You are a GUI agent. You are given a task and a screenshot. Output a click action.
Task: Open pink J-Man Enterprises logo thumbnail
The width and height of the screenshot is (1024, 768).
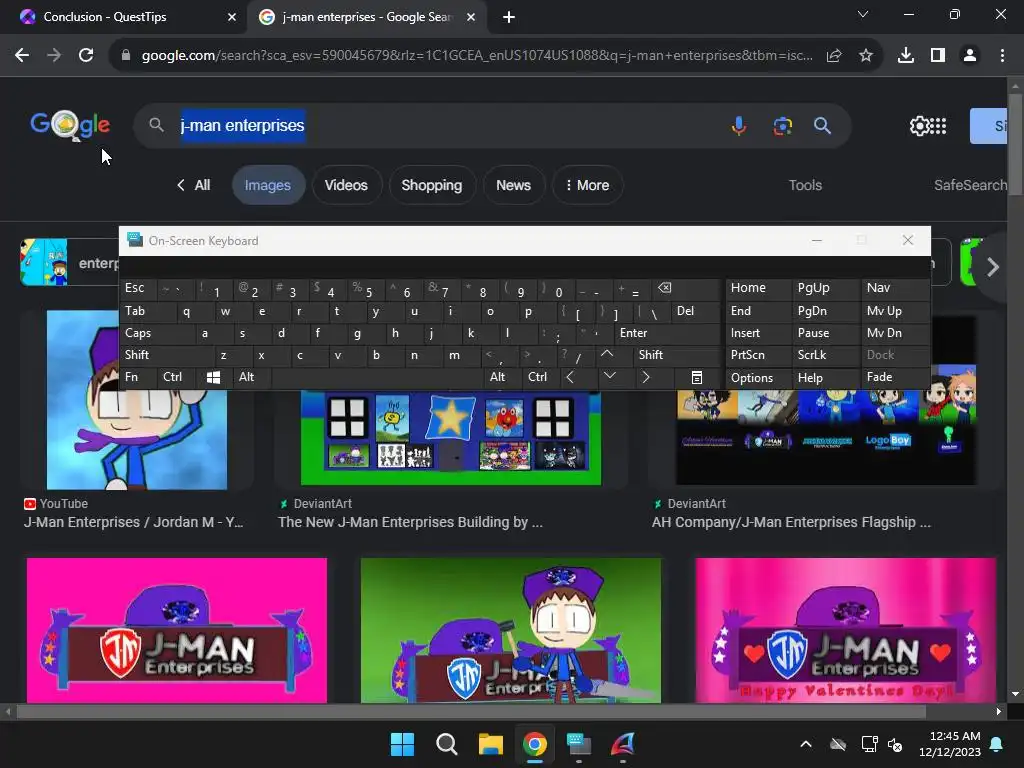(176, 630)
